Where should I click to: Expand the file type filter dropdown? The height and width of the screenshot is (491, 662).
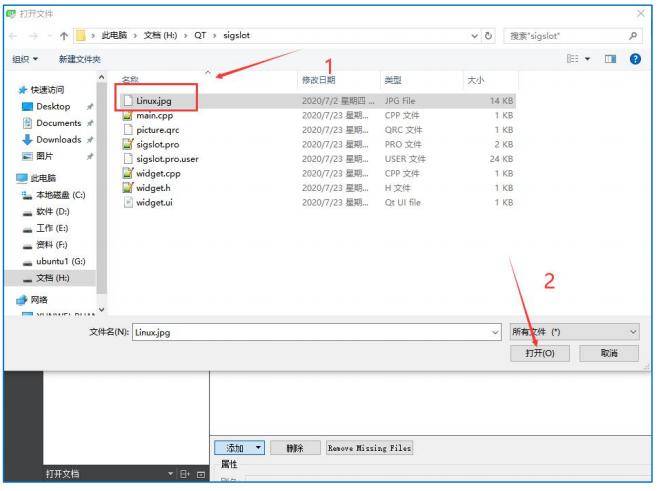coord(633,332)
